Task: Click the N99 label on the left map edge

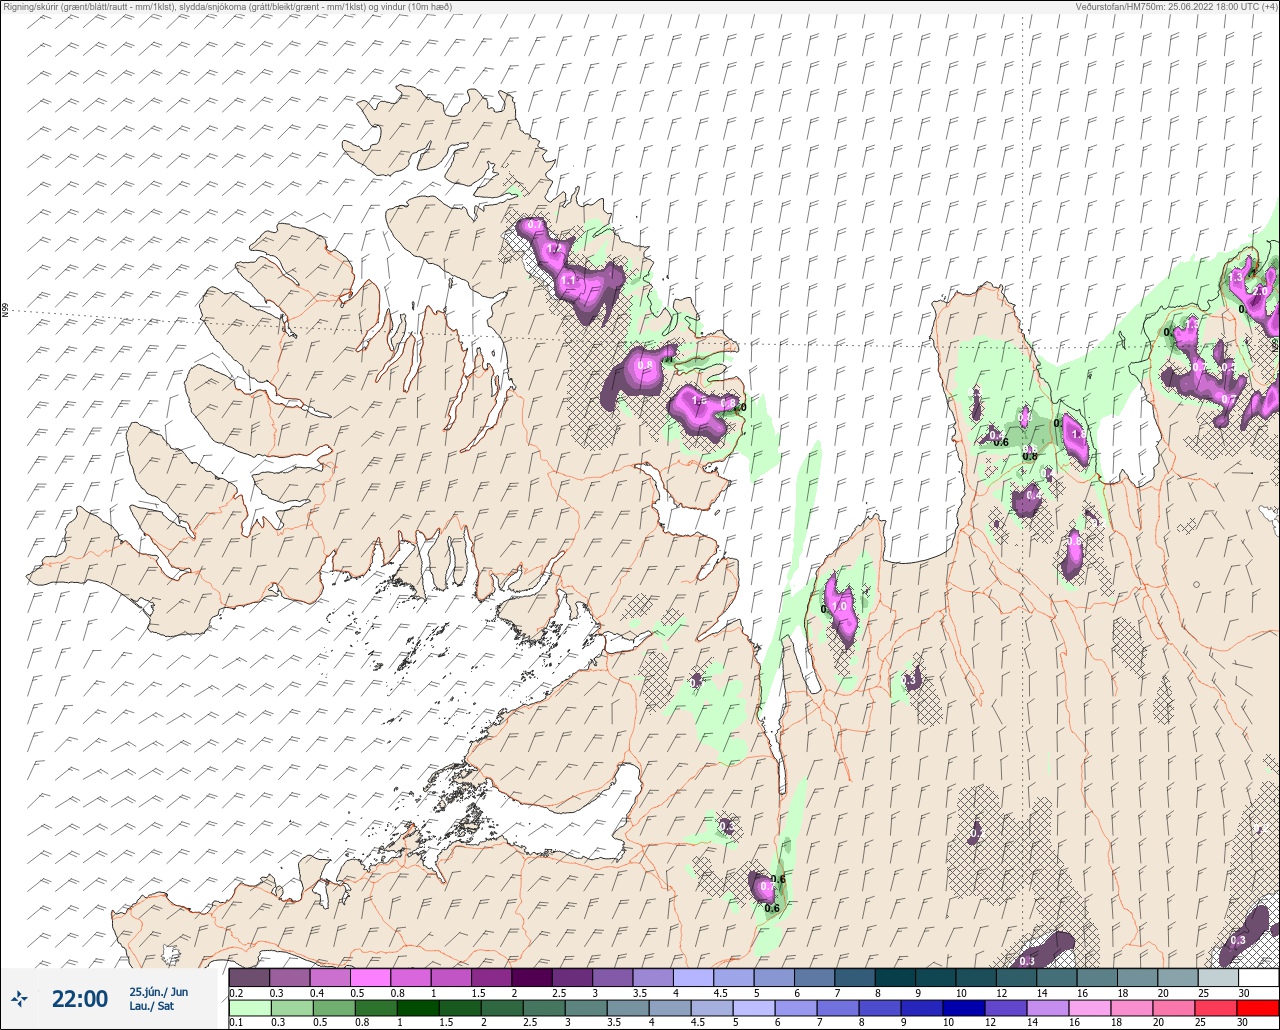Action: point(5,311)
